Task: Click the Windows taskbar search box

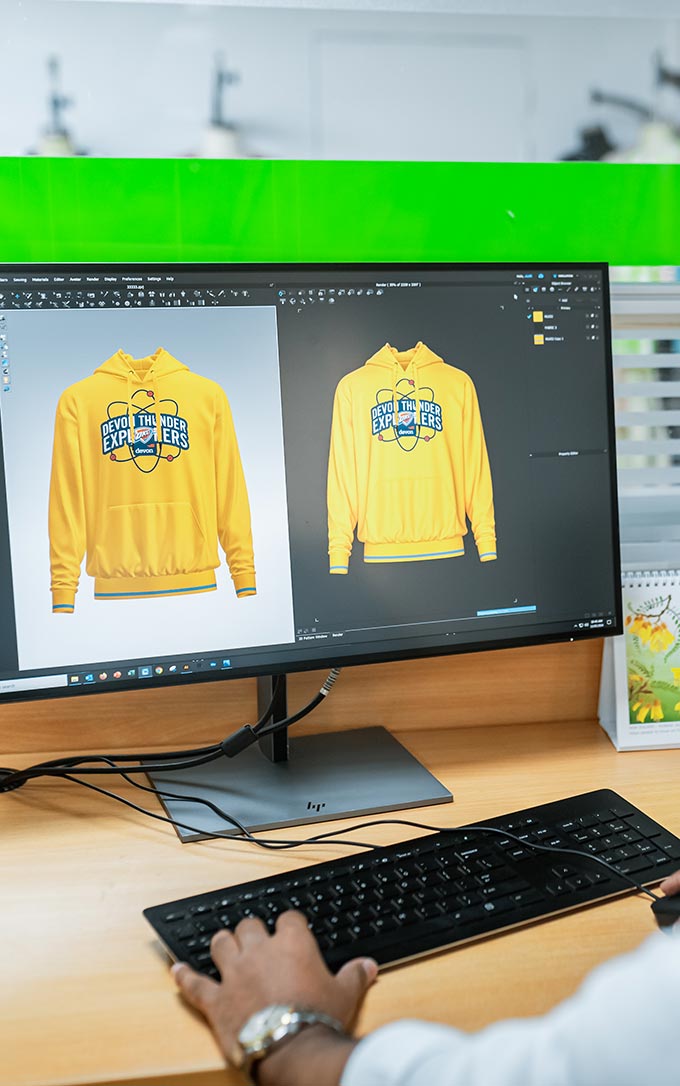Action: coord(31,685)
